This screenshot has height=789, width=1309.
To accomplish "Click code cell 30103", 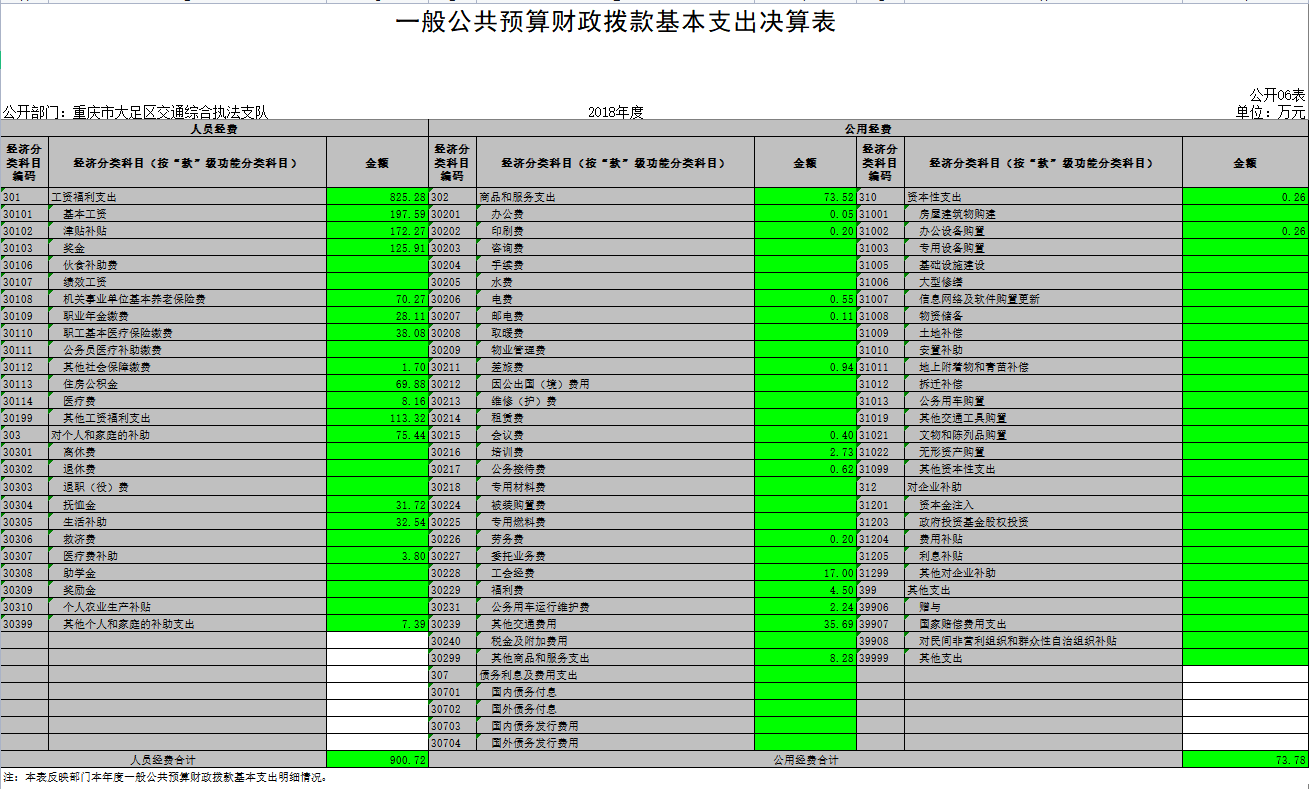I will tap(24, 248).
